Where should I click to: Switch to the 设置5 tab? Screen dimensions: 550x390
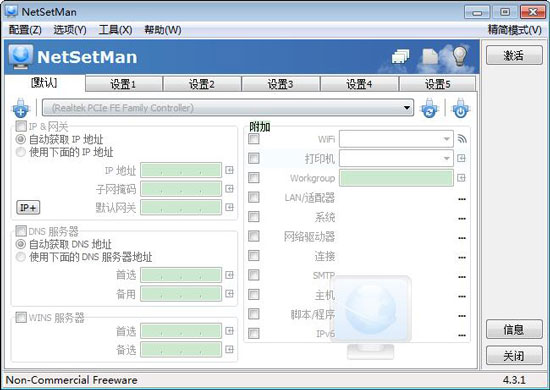(x=437, y=84)
